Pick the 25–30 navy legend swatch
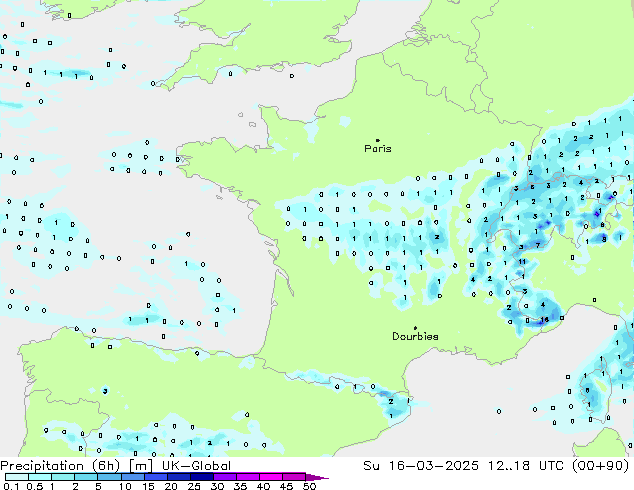634x490 pixels. click(x=201, y=477)
